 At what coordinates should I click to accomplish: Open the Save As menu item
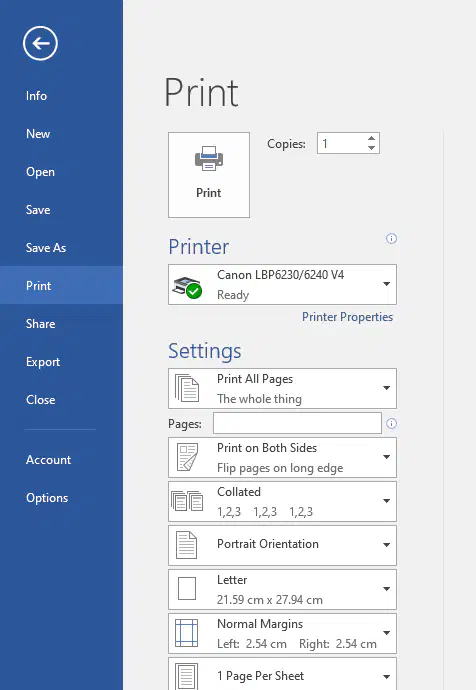tap(46, 248)
